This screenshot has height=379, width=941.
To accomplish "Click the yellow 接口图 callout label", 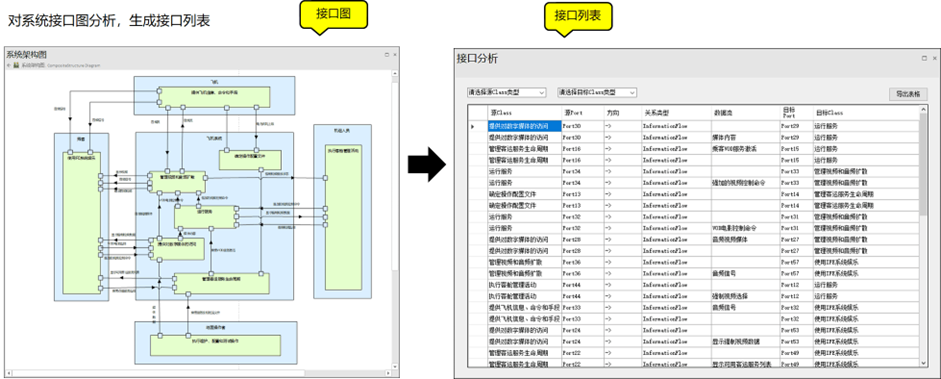I will (333, 13).
